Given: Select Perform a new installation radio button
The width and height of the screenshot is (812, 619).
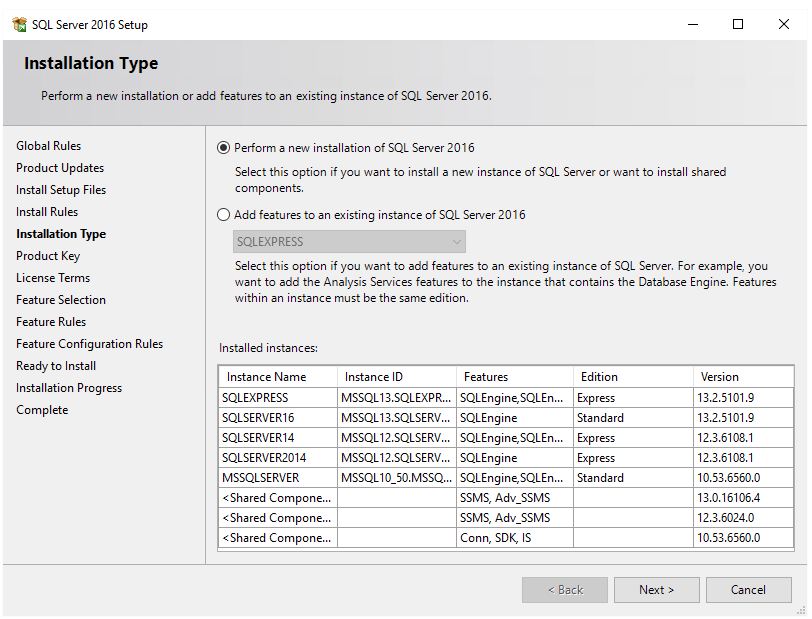Looking at the screenshot, I should click(223, 148).
